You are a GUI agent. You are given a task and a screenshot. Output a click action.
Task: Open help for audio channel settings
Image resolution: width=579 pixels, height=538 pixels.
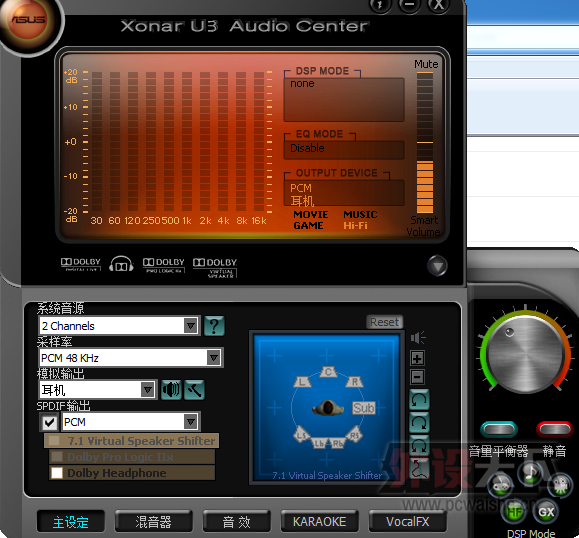point(214,326)
